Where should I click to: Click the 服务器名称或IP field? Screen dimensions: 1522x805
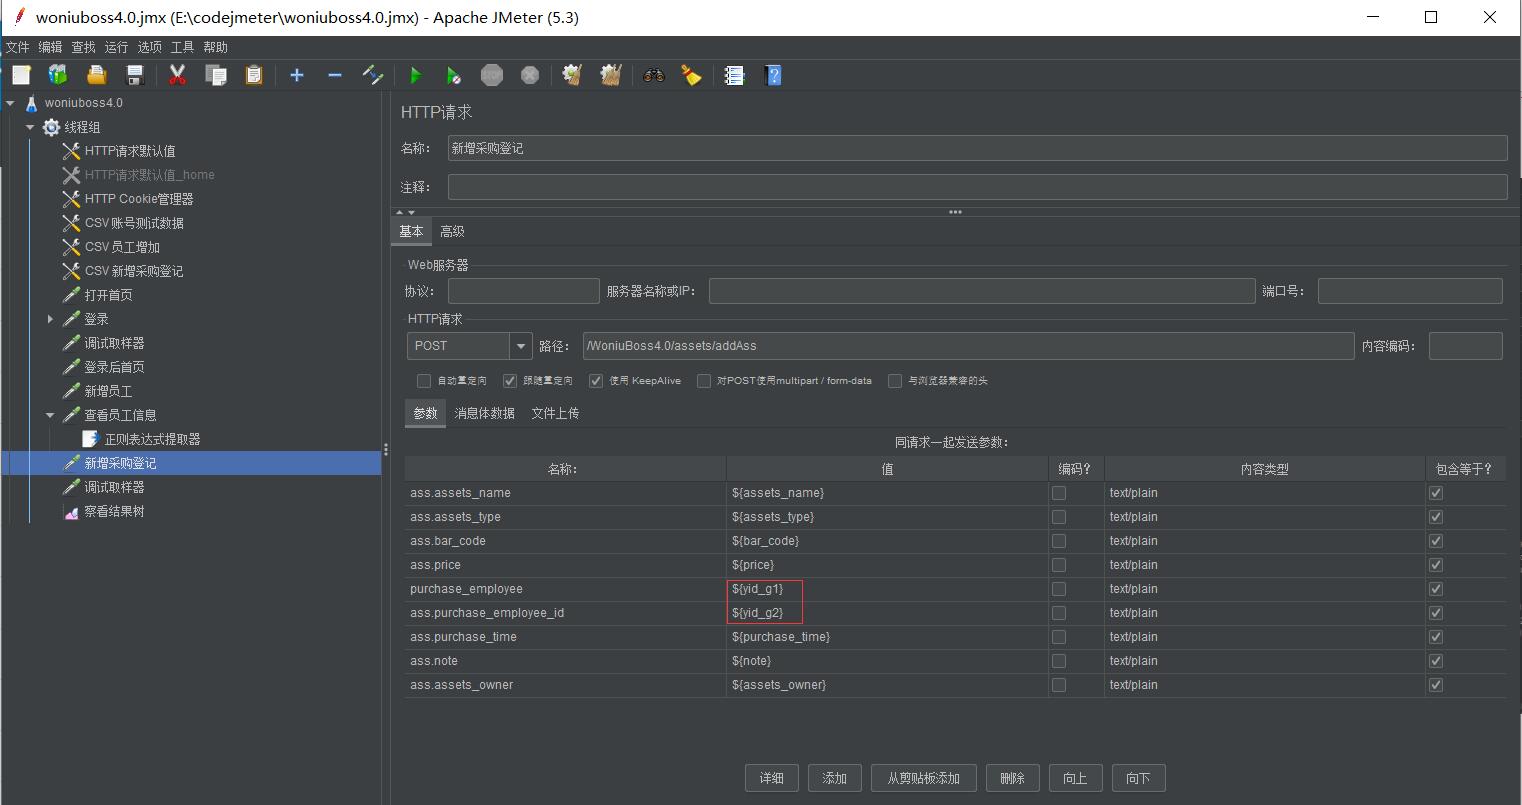pyautogui.click(x=982, y=291)
